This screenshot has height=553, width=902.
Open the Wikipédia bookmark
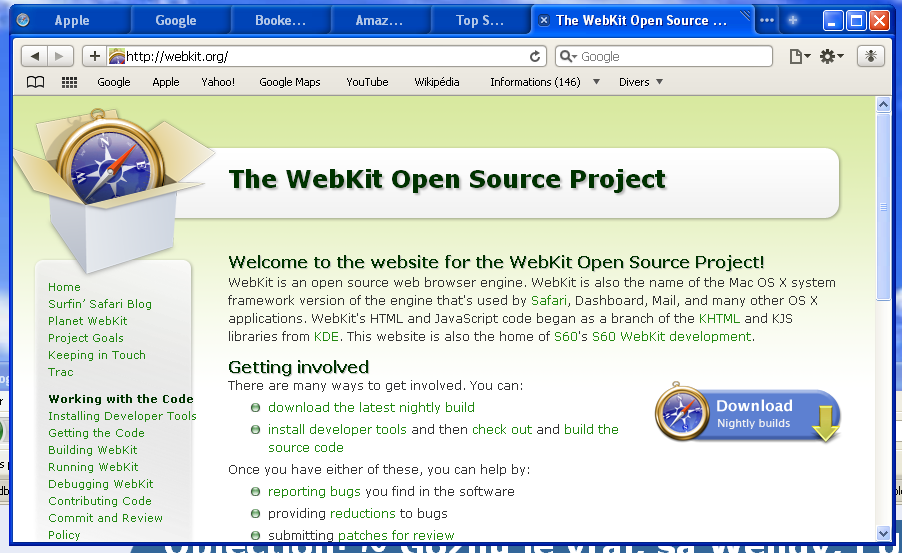437,82
